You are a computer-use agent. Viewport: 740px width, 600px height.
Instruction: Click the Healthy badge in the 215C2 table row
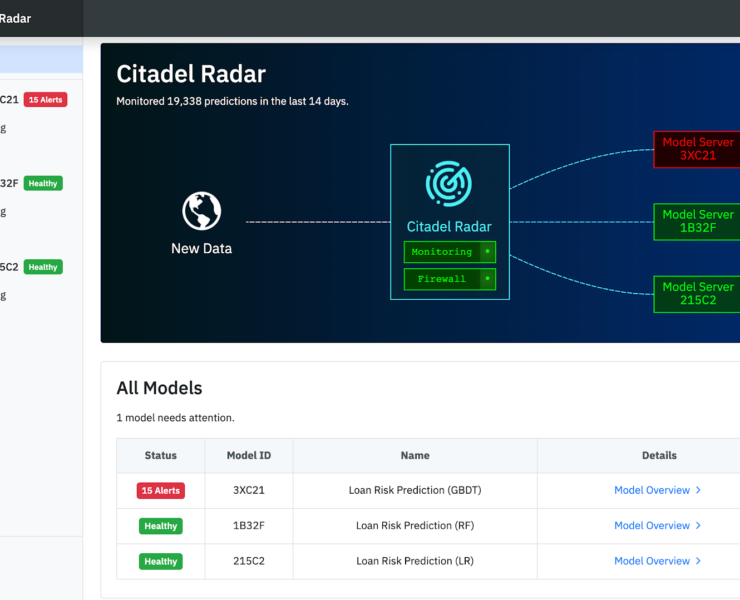160,561
